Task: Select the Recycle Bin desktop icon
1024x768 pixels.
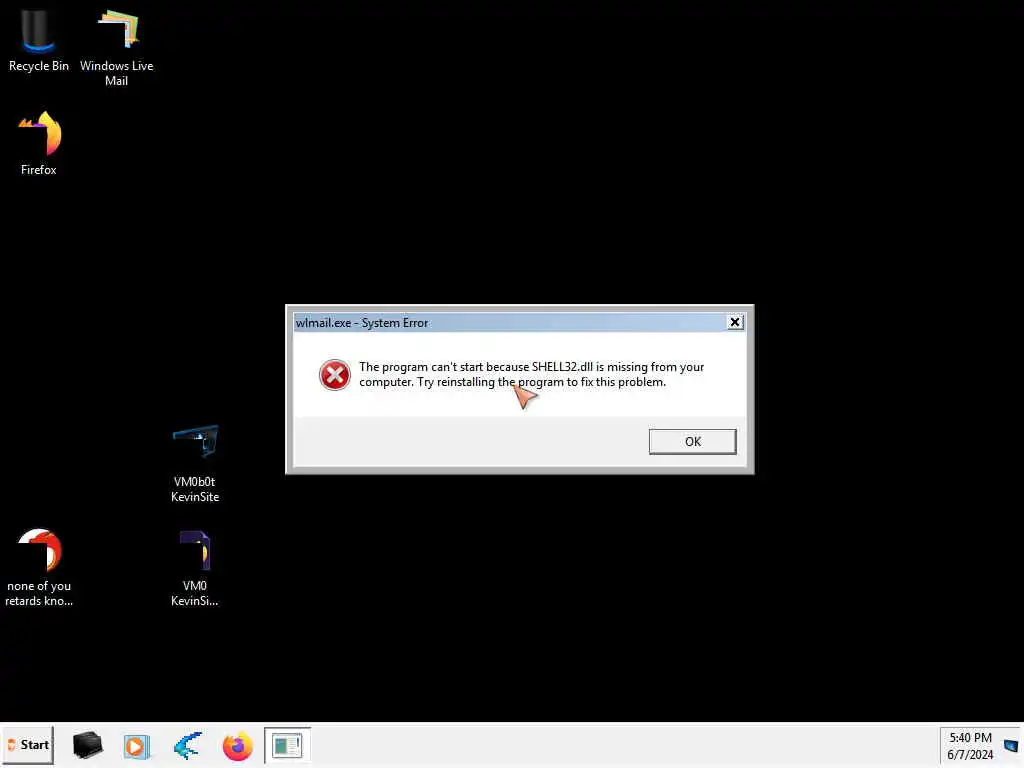Action: pyautogui.click(x=39, y=40)
